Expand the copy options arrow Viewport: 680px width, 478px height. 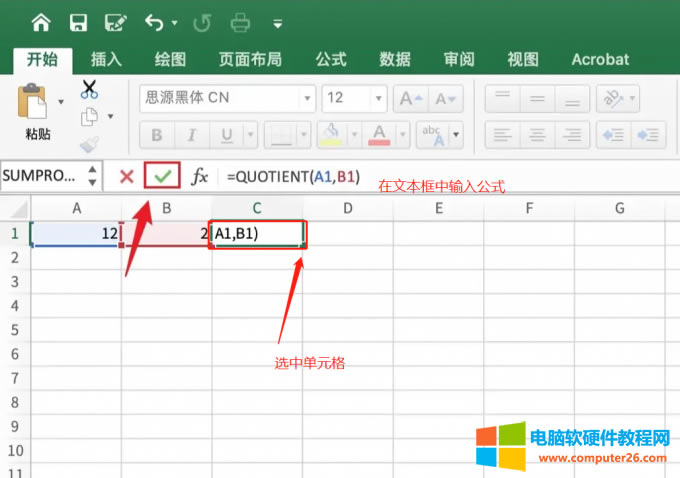point(110,116)
